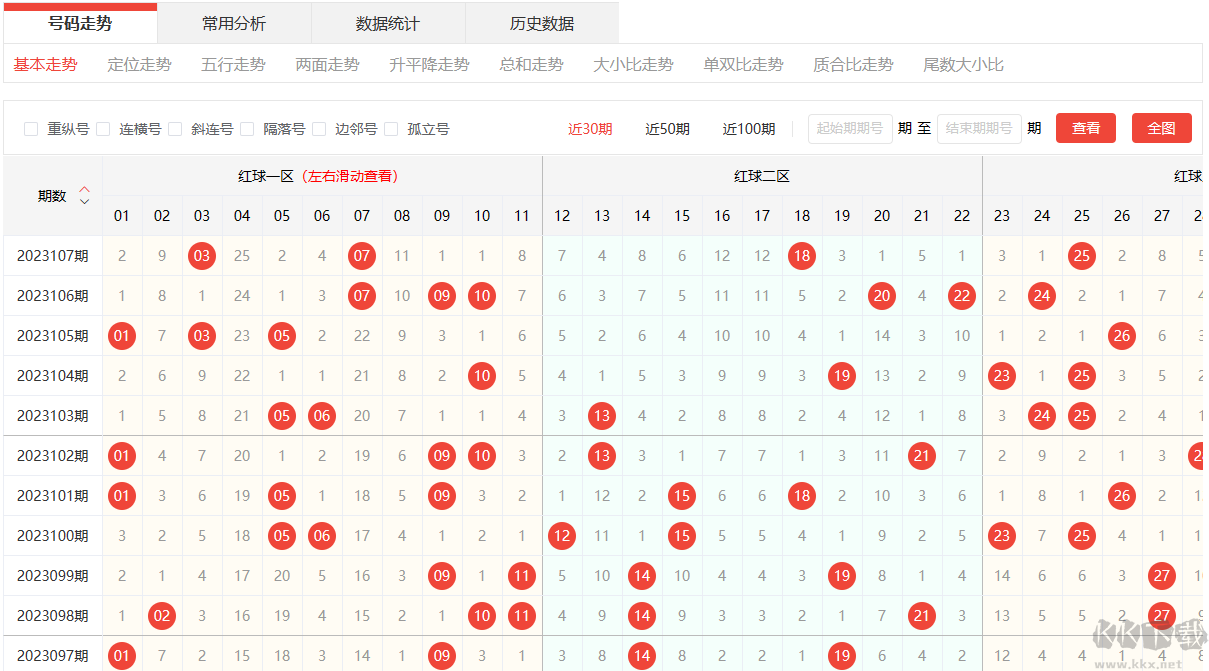This screenshot has height=671, width=1209.
Task: Click the 2023105期 row label
Action: coord(53,336)
